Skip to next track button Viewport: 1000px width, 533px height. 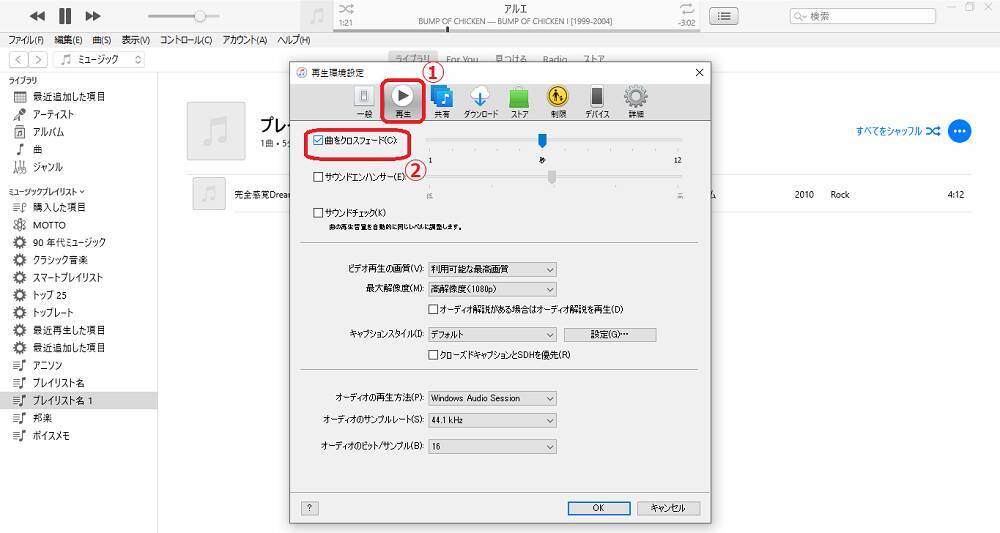[x=93, y=16]
